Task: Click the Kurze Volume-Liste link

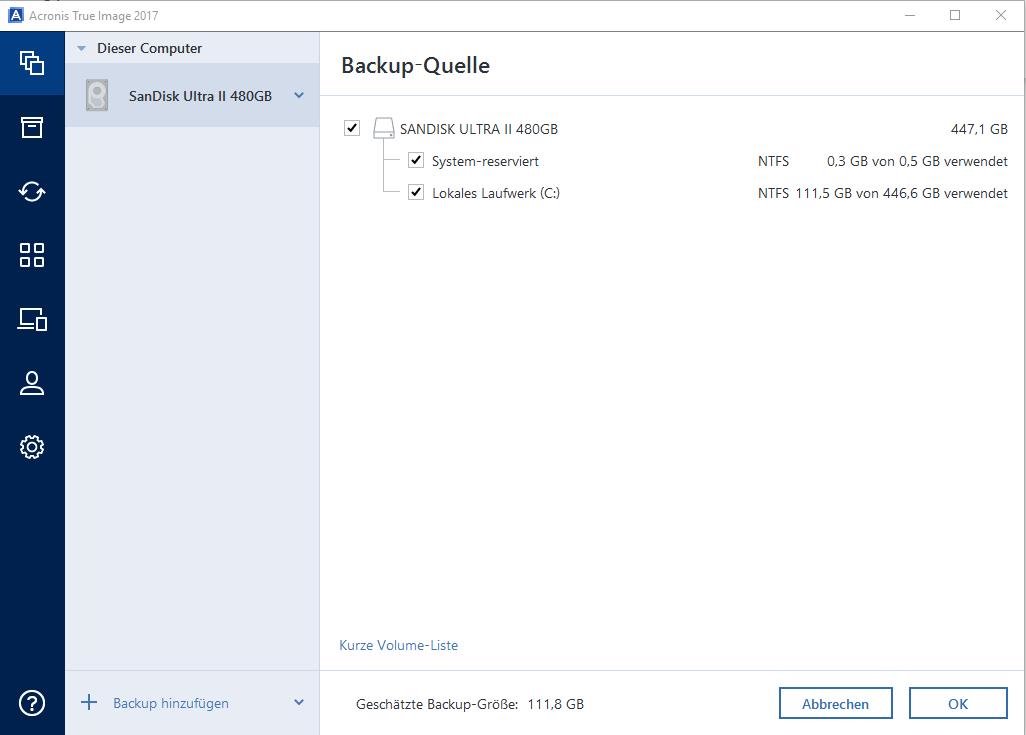Action: pos(398,645)
